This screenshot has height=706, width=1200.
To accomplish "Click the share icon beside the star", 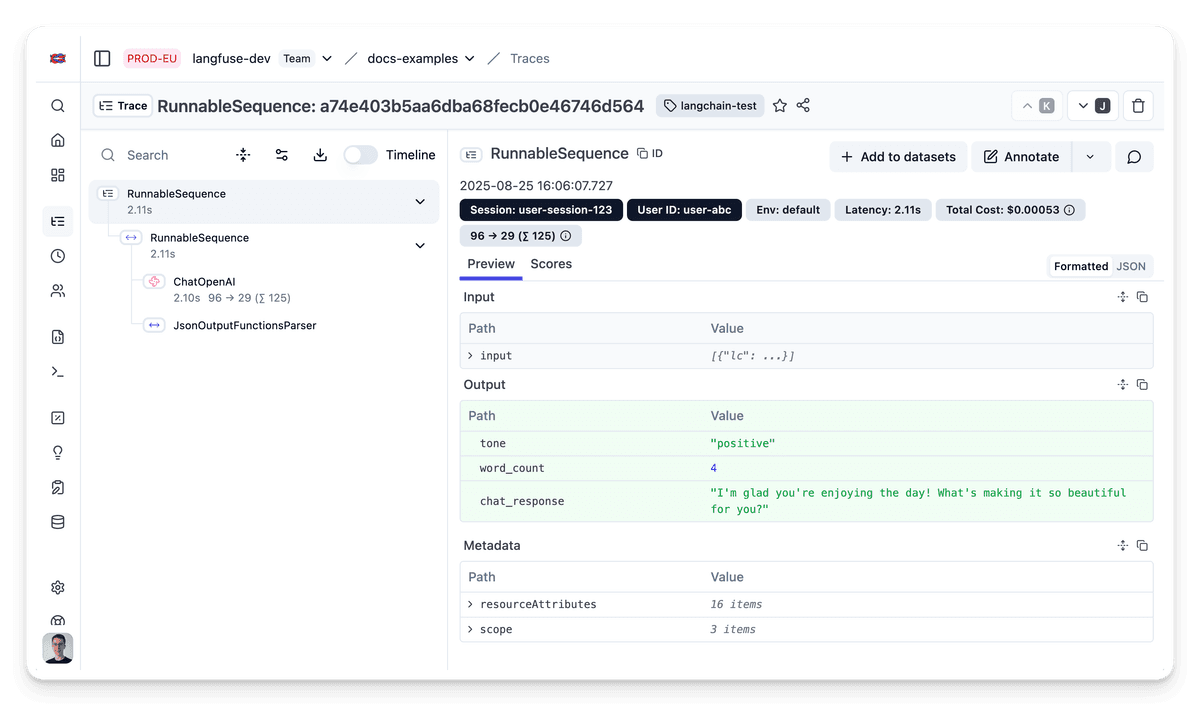I will coord(803,105).
